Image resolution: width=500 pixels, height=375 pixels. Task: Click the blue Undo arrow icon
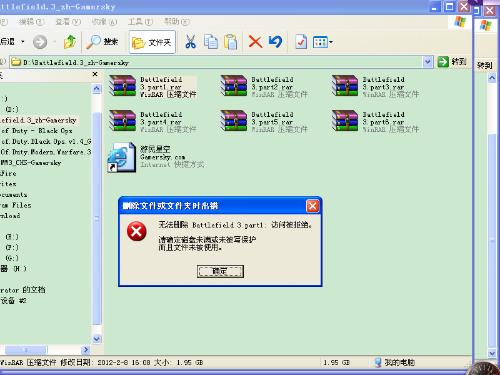click(x=275, y=42)
